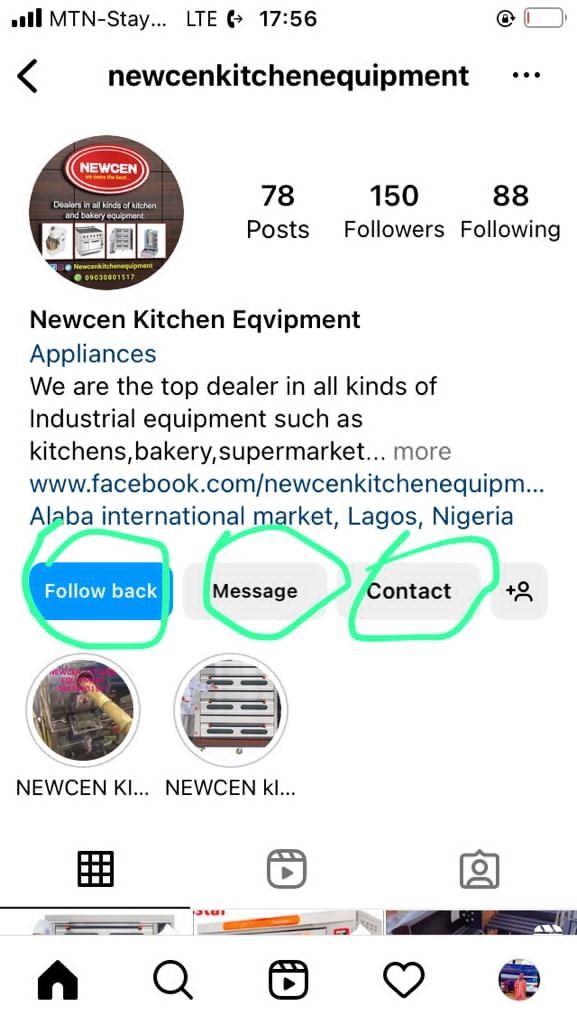This screenshot has width=577, height=1024.
Task: Open the first NEWCEN story highlight
Action: pyautogui.click(x=83, y=711)
